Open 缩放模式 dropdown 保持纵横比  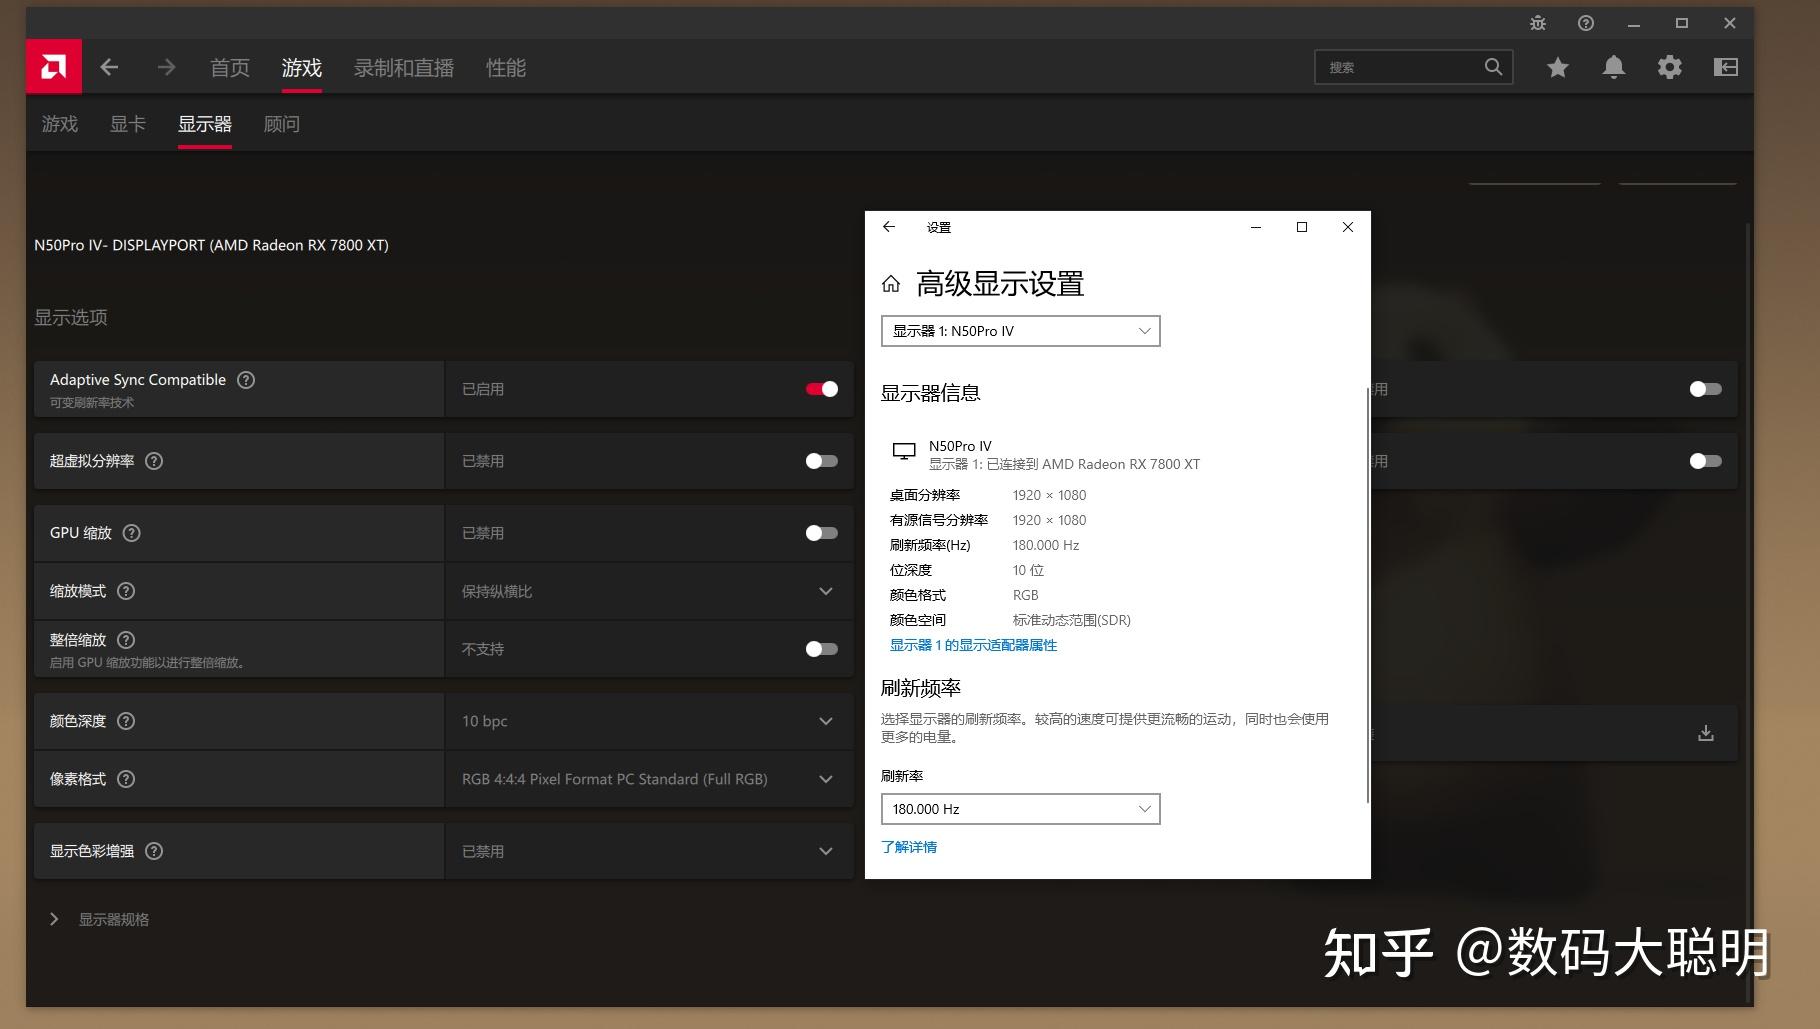tap(649, 591)
